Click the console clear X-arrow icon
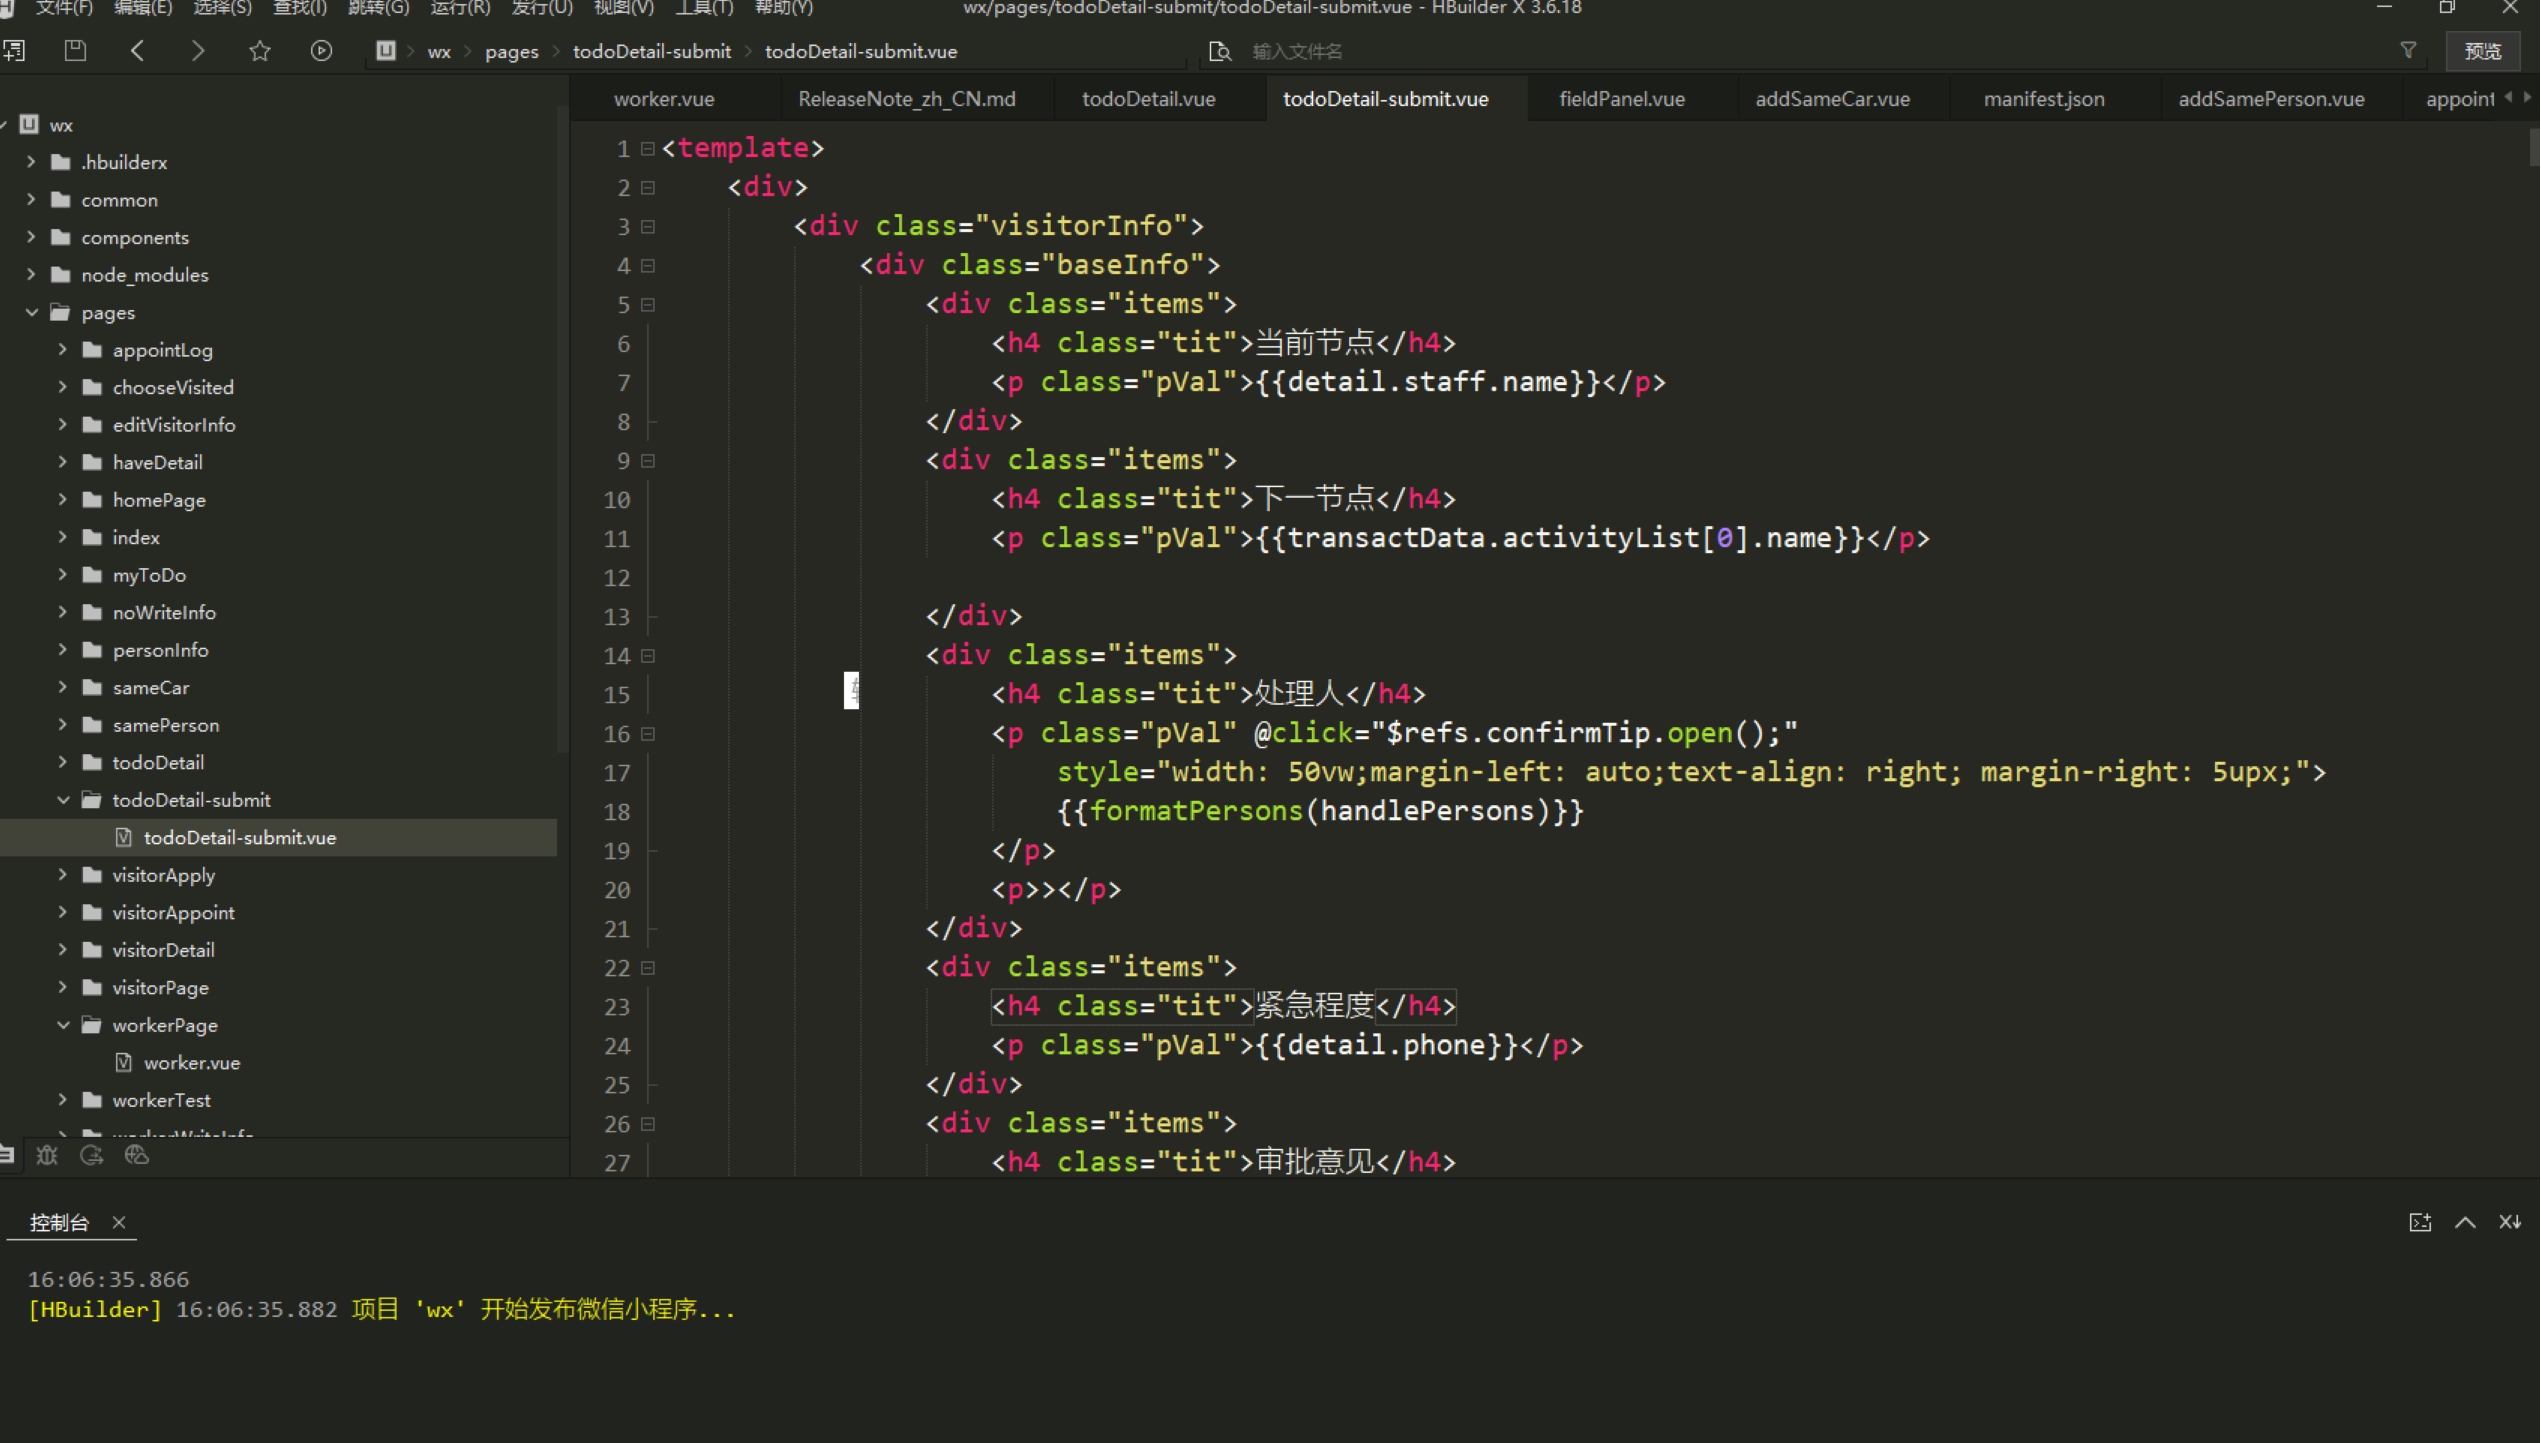 [x=2510, y=1222]
